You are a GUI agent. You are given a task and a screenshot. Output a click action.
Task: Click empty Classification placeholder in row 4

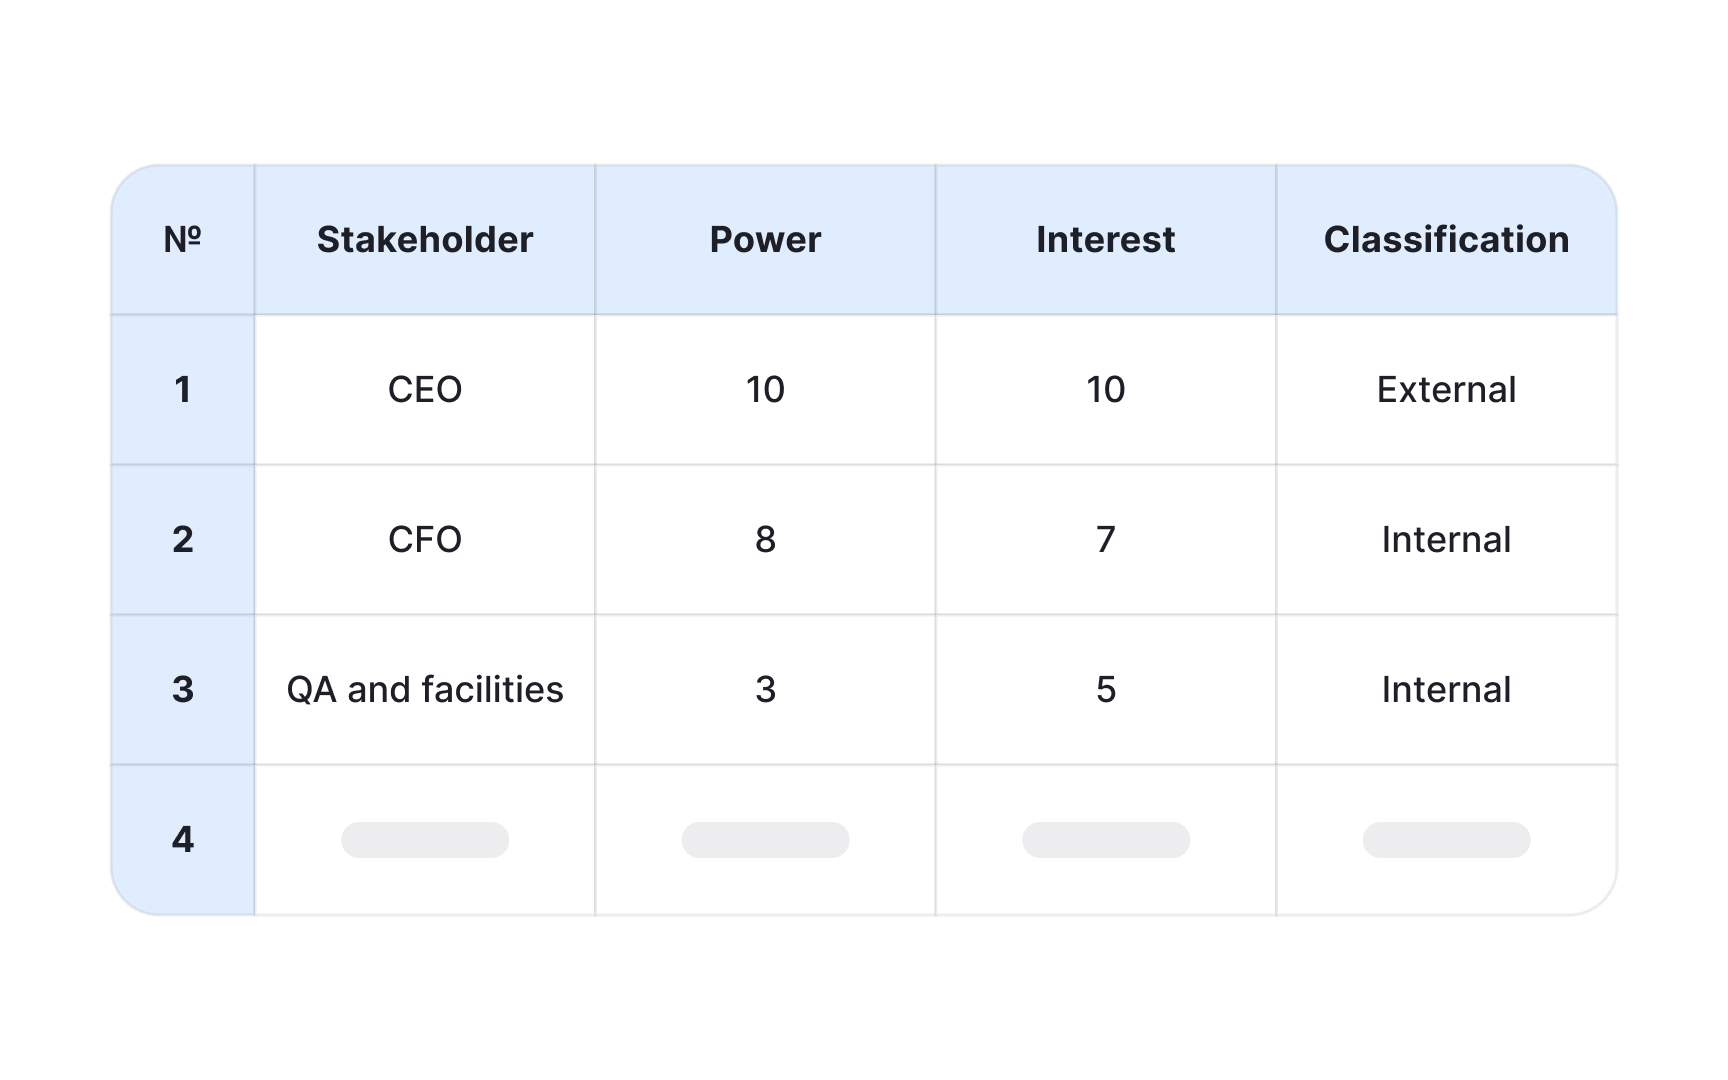pos(1446,840)
